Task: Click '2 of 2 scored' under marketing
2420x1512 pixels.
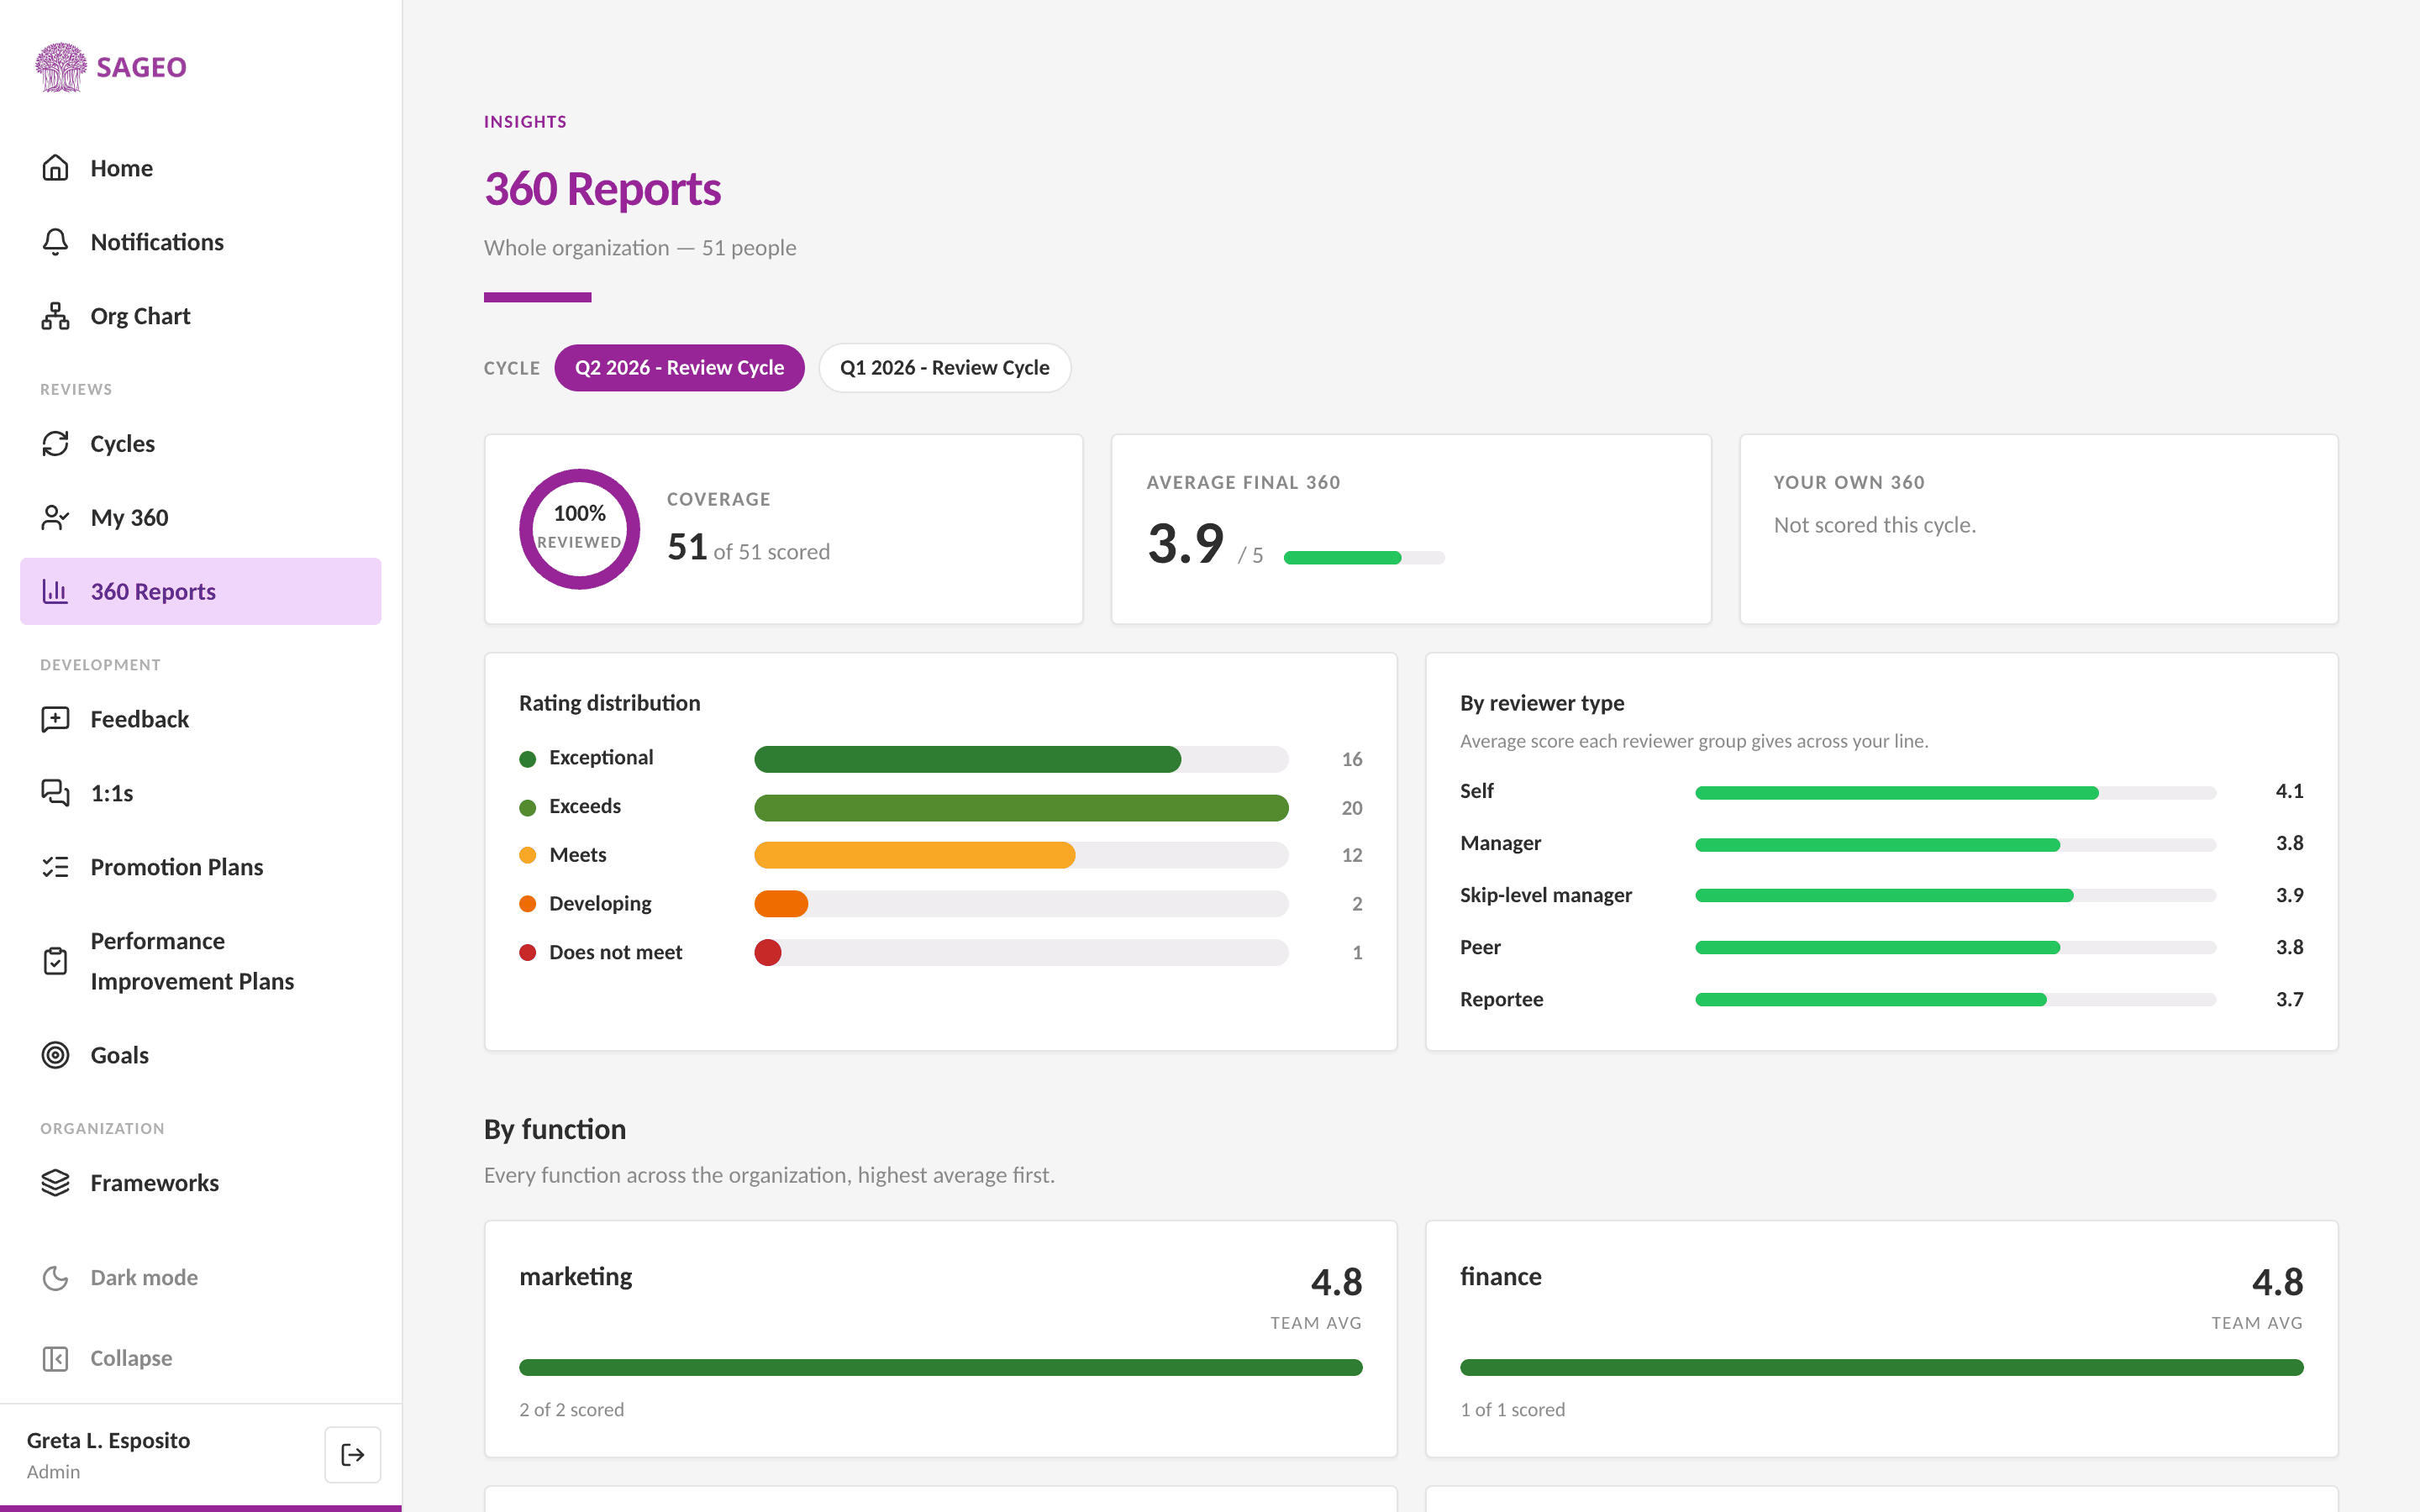Action: pos(571,1409)
